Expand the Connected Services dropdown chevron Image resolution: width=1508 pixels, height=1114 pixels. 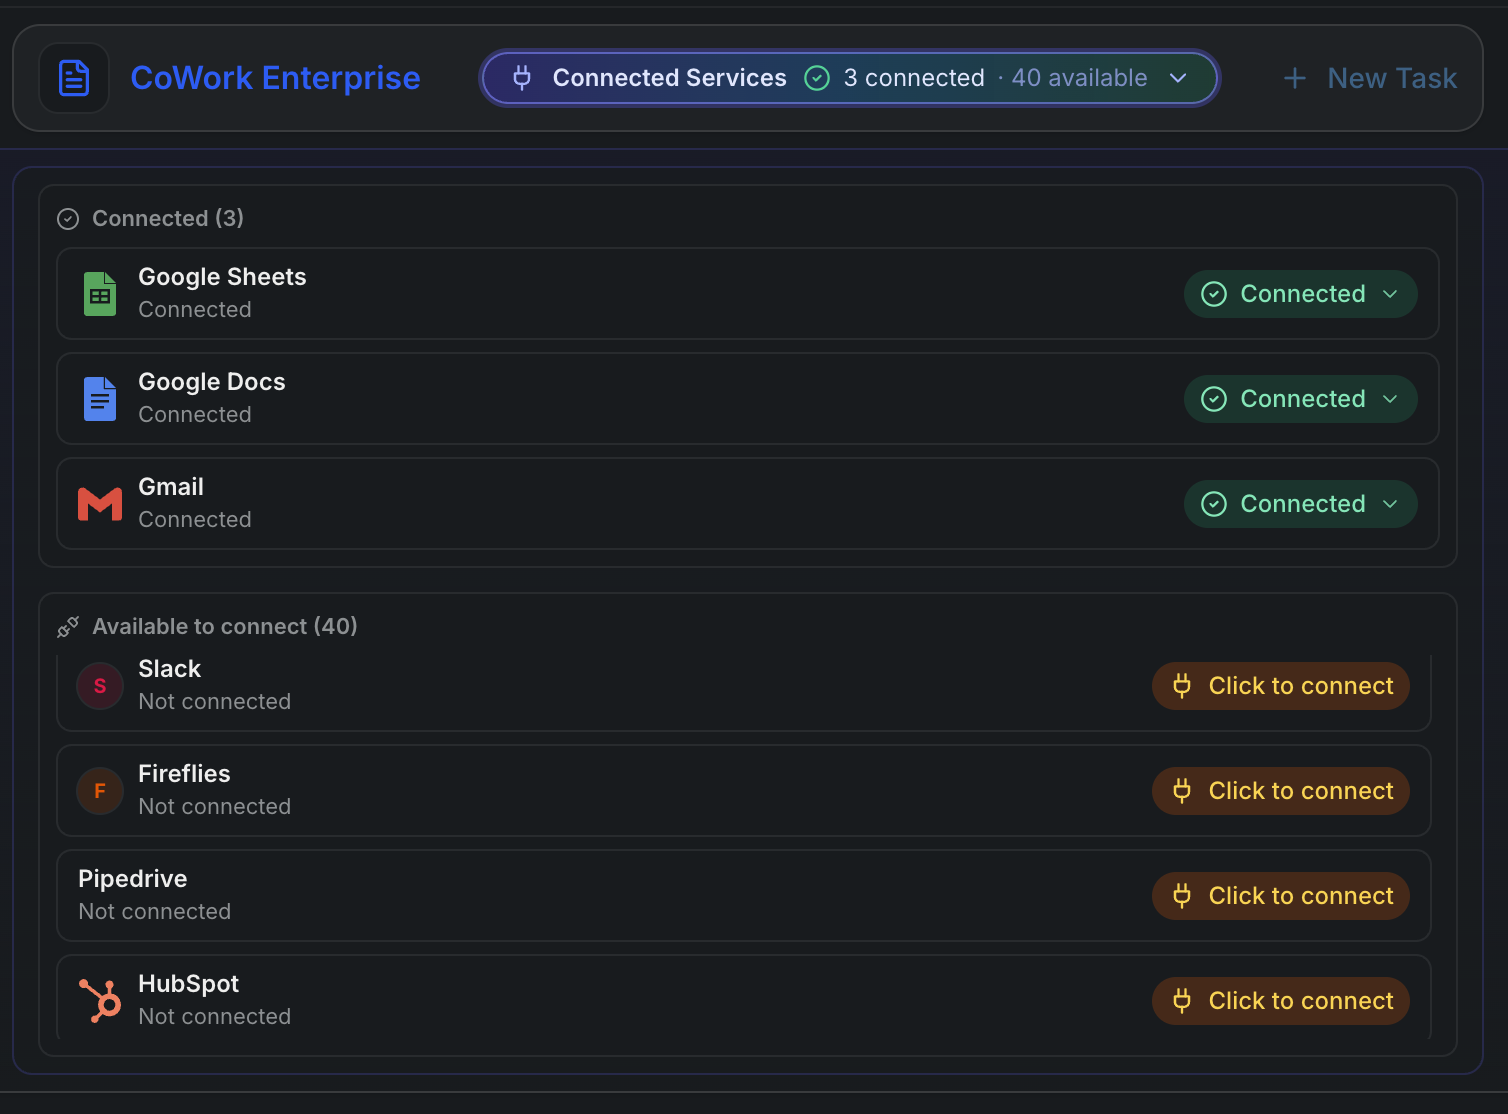tap(1178, 78)
